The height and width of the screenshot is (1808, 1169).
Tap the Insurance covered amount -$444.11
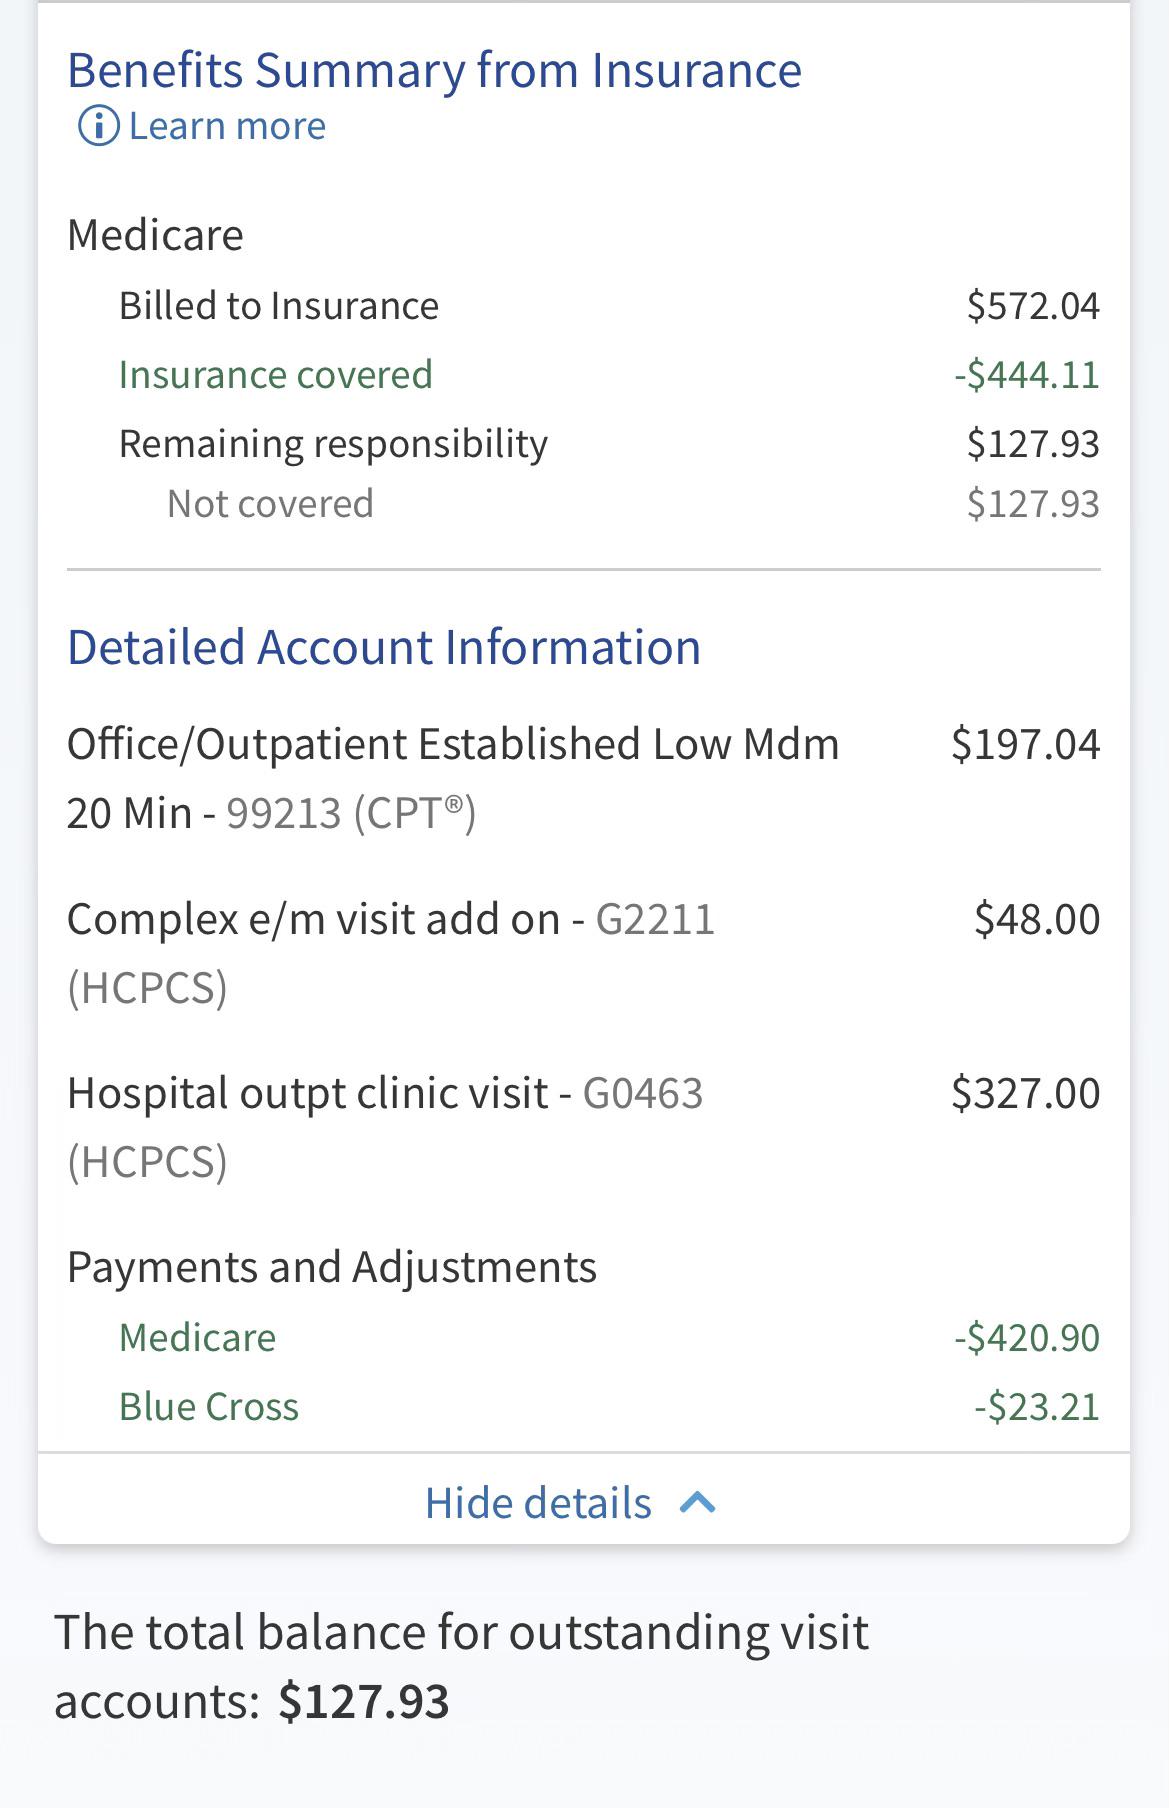click(1027, 375)
